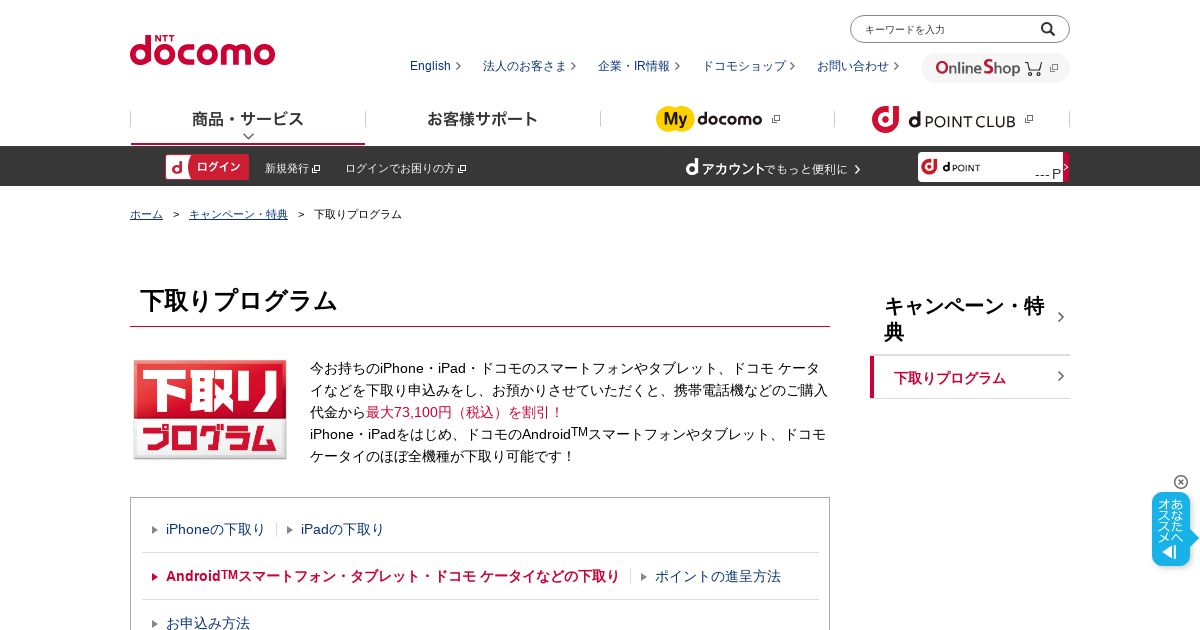Click triangle marker before ポイントの進呈方法

[644, 577]
